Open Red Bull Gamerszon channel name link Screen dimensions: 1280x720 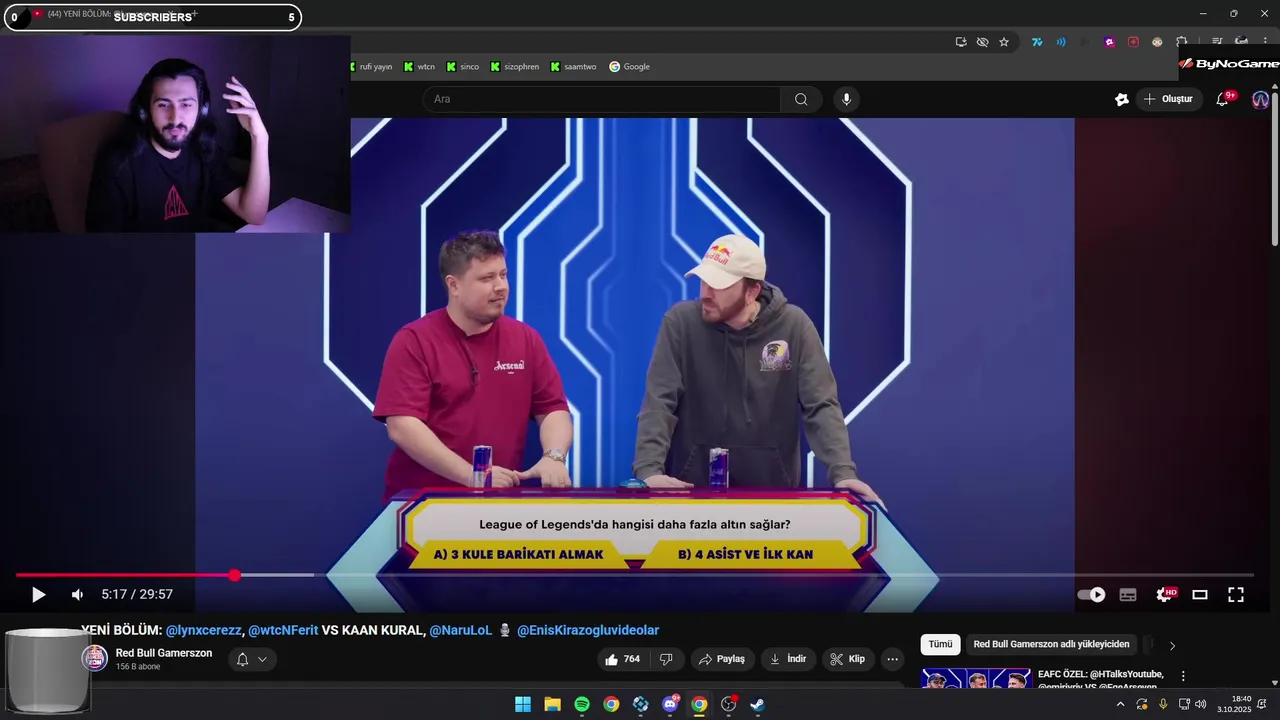click(x=164, y=653)
